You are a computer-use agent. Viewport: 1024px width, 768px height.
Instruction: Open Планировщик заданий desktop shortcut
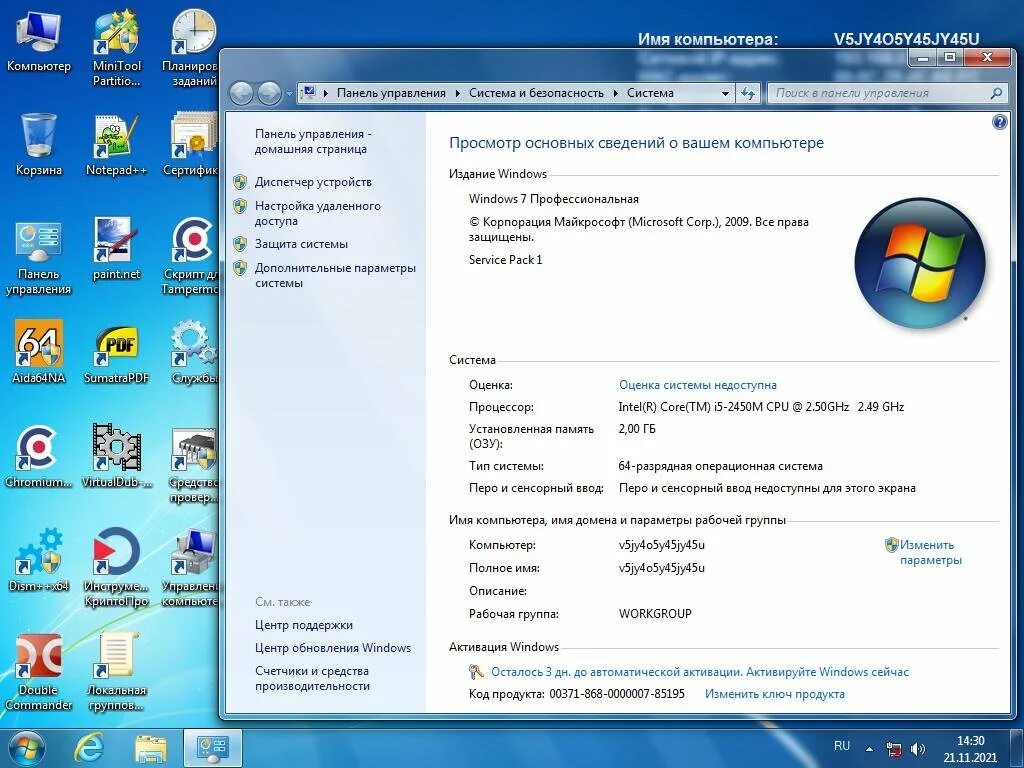[191, 48]
